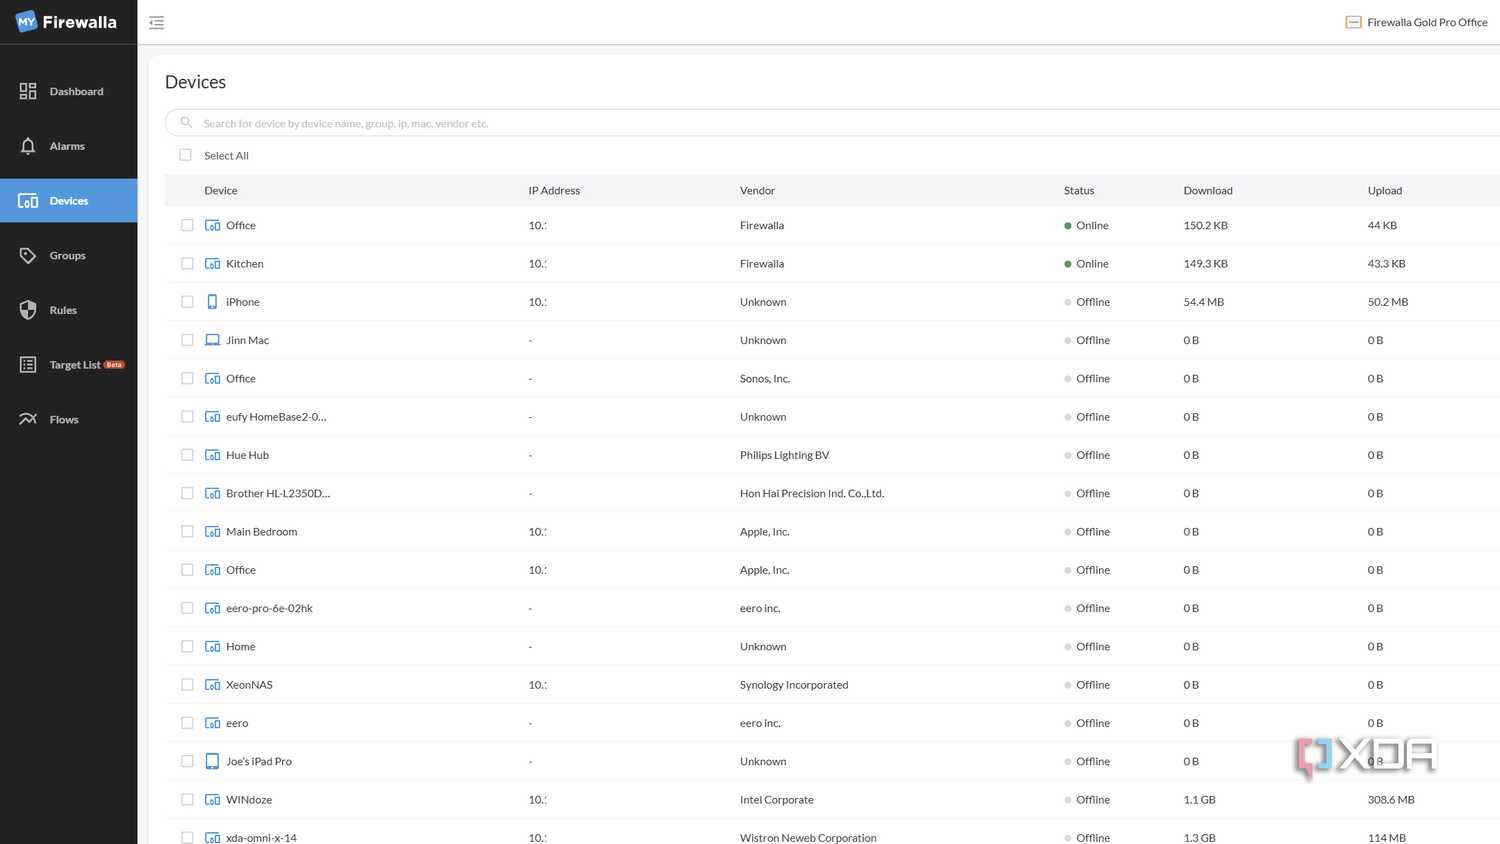Click the IP Address column header
The height and width of the screenshot is (844, 1500).
(554, 191)
